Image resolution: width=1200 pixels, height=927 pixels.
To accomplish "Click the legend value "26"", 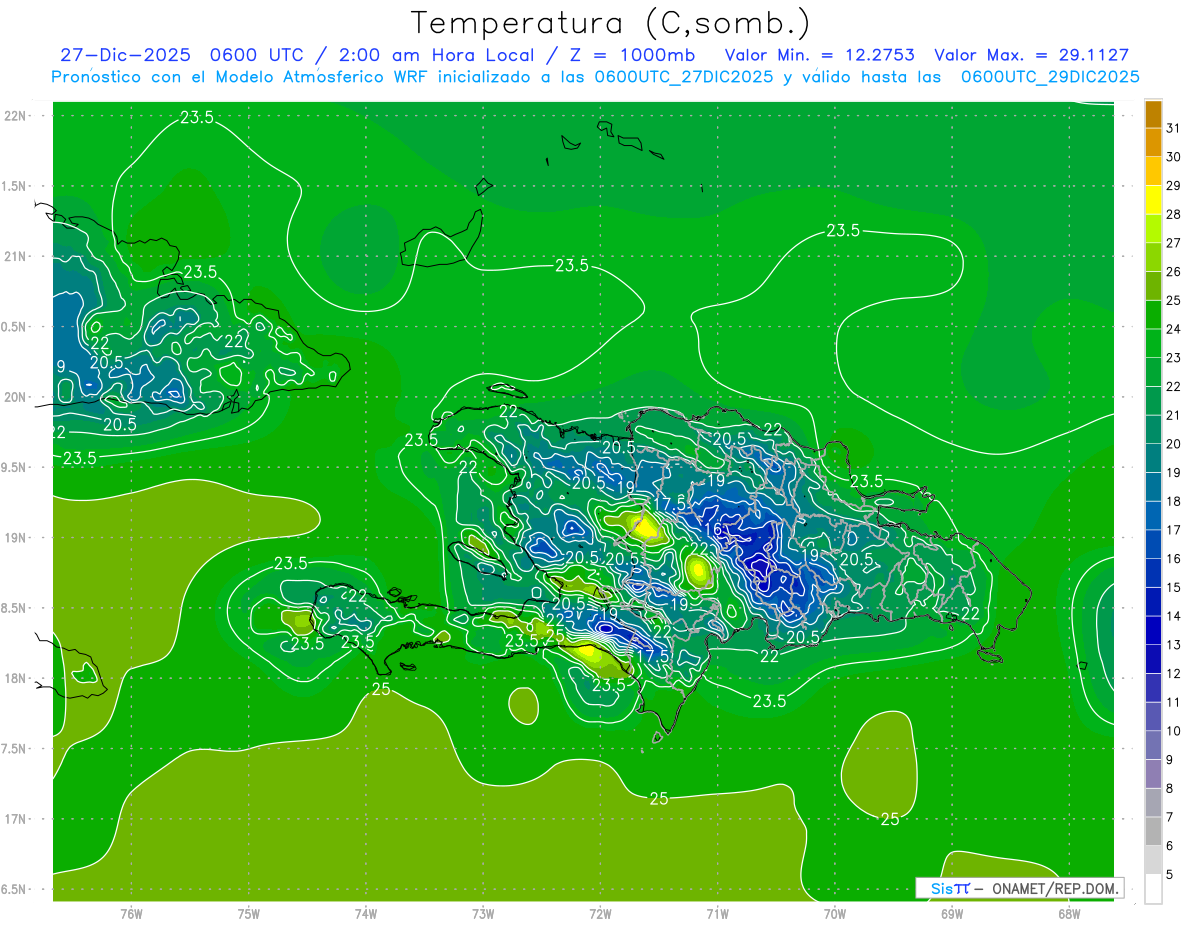I will pos(1174,272).
